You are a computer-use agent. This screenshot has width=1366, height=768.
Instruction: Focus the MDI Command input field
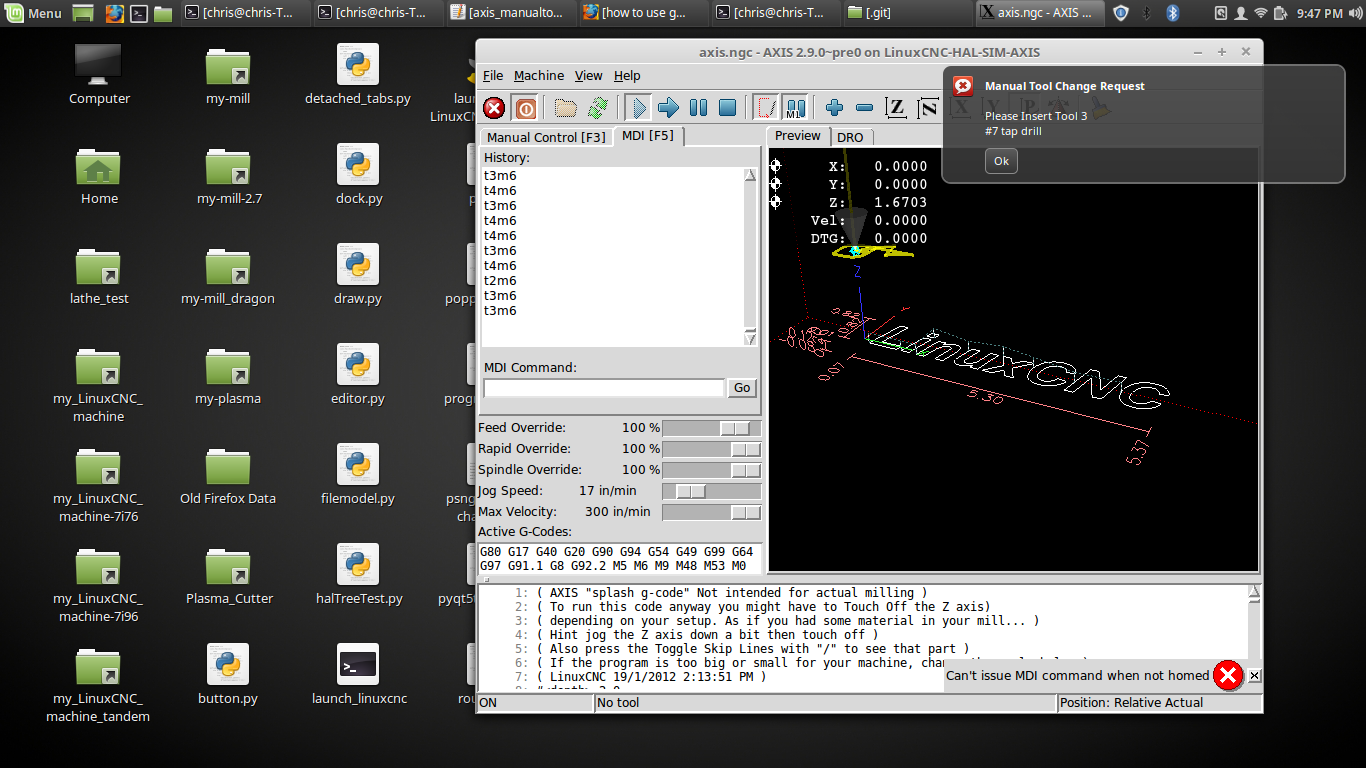pyautogui.click(x=604, y=388)
